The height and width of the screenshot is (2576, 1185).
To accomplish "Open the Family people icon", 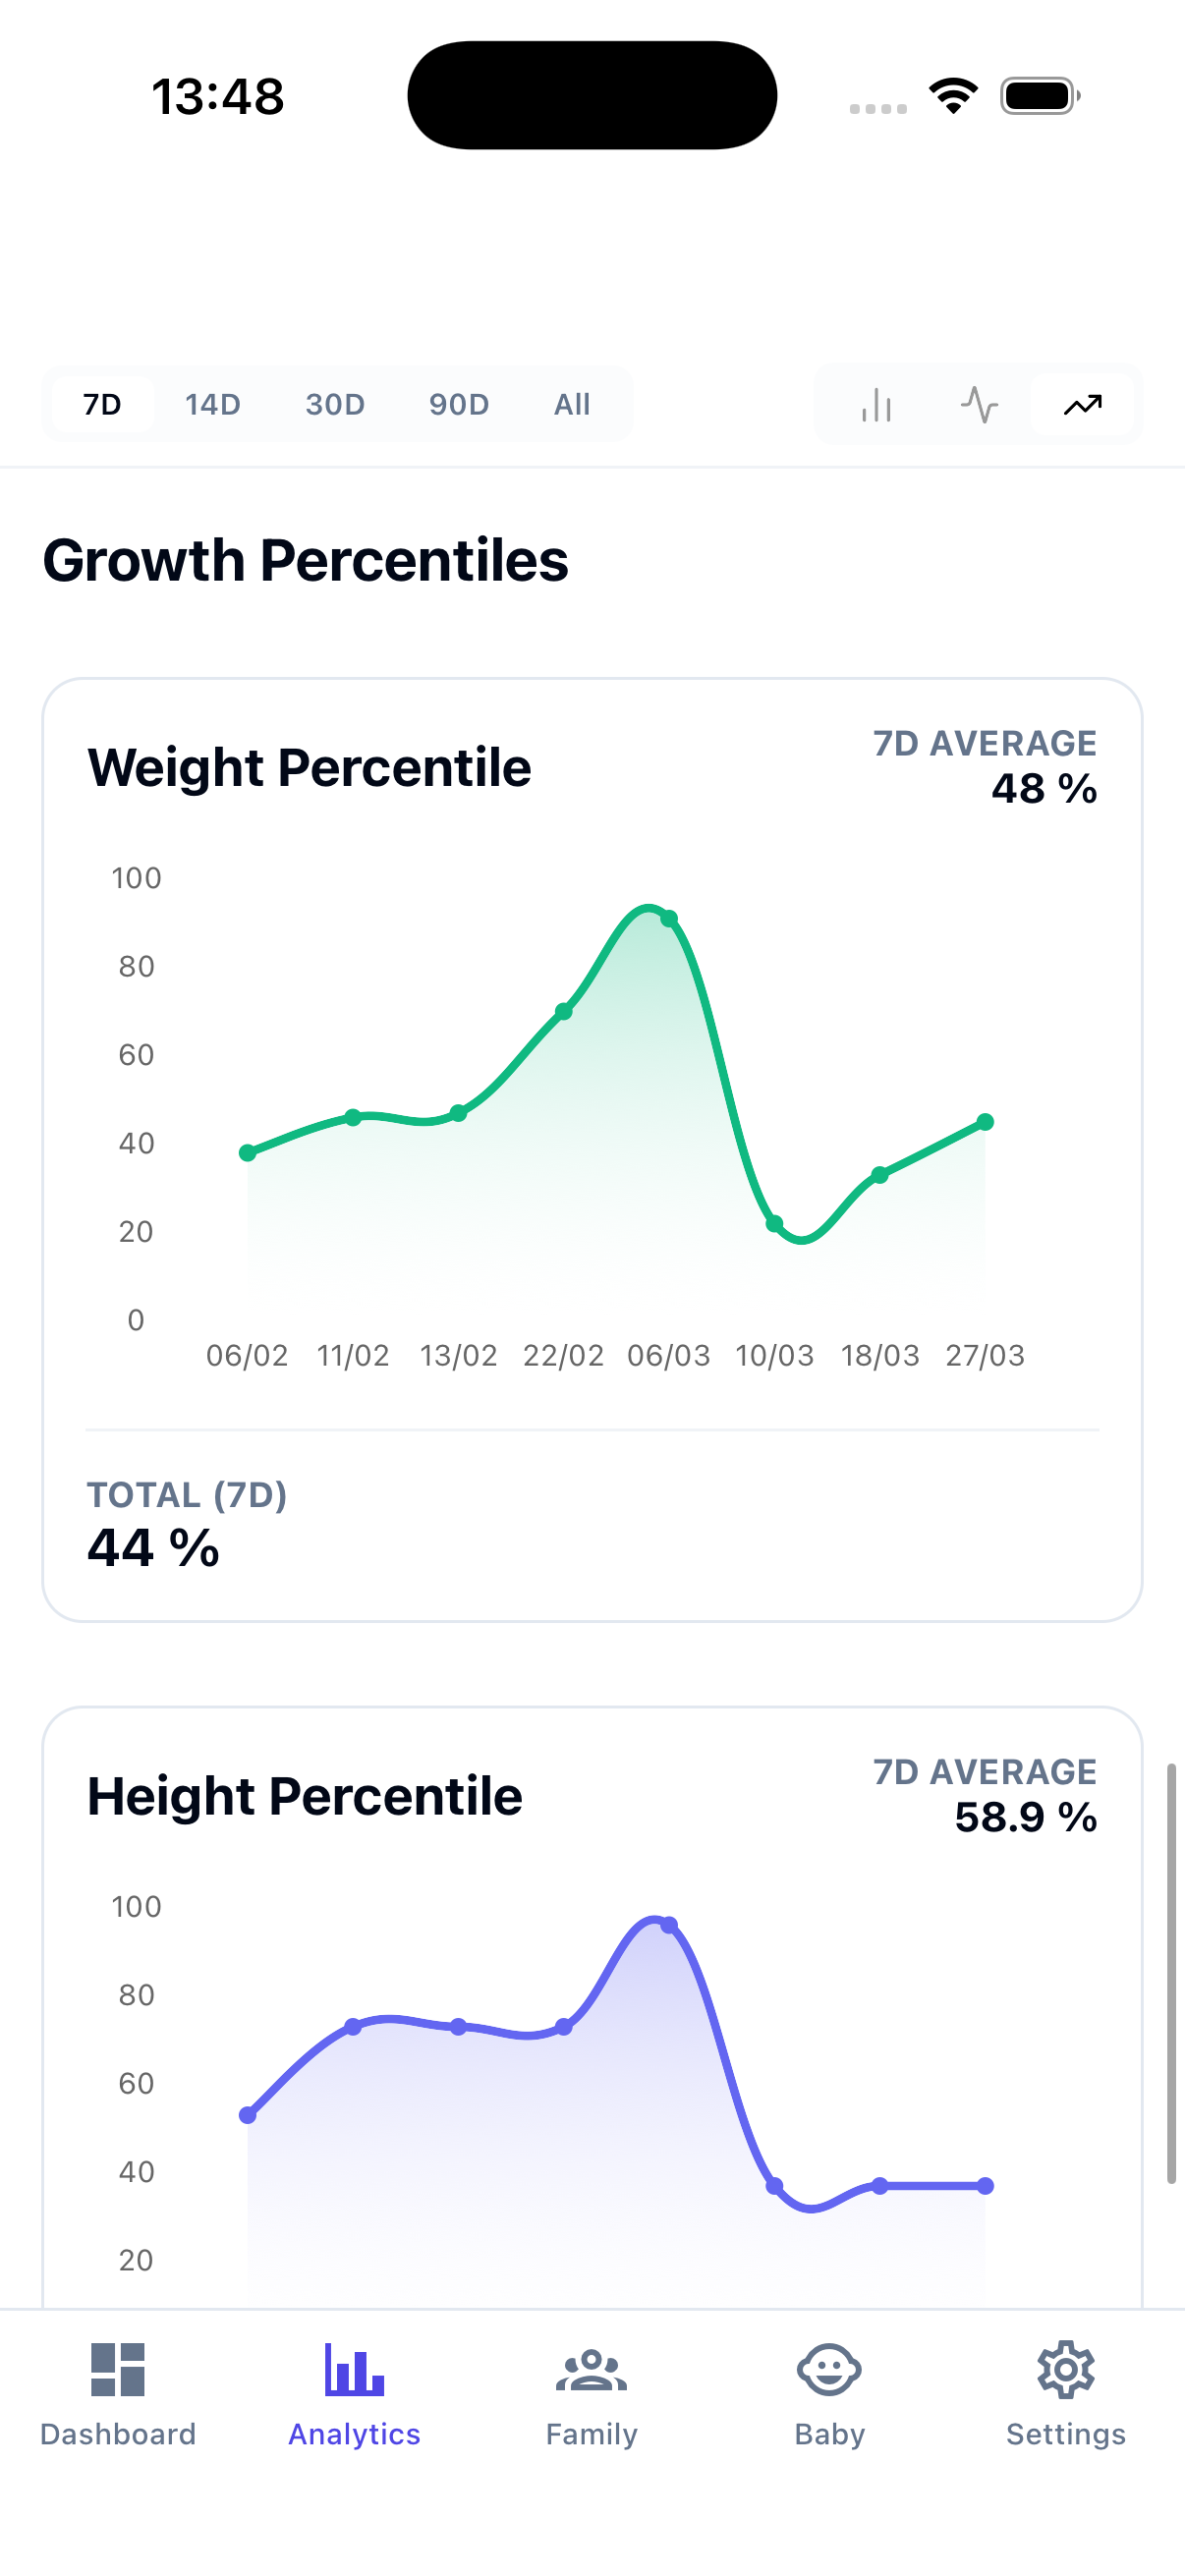I will click(x=591, y=2369).
